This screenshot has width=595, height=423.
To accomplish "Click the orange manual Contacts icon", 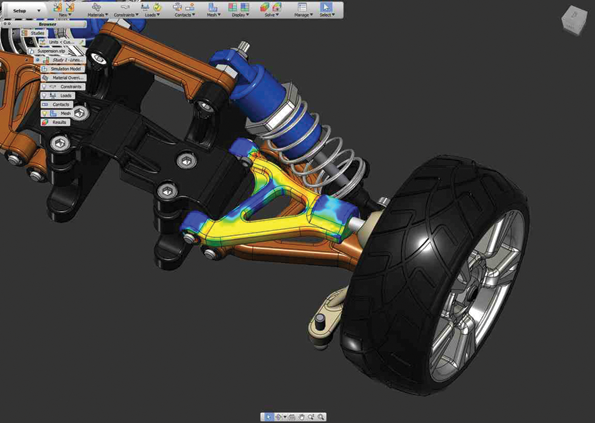I will point(190,7).
